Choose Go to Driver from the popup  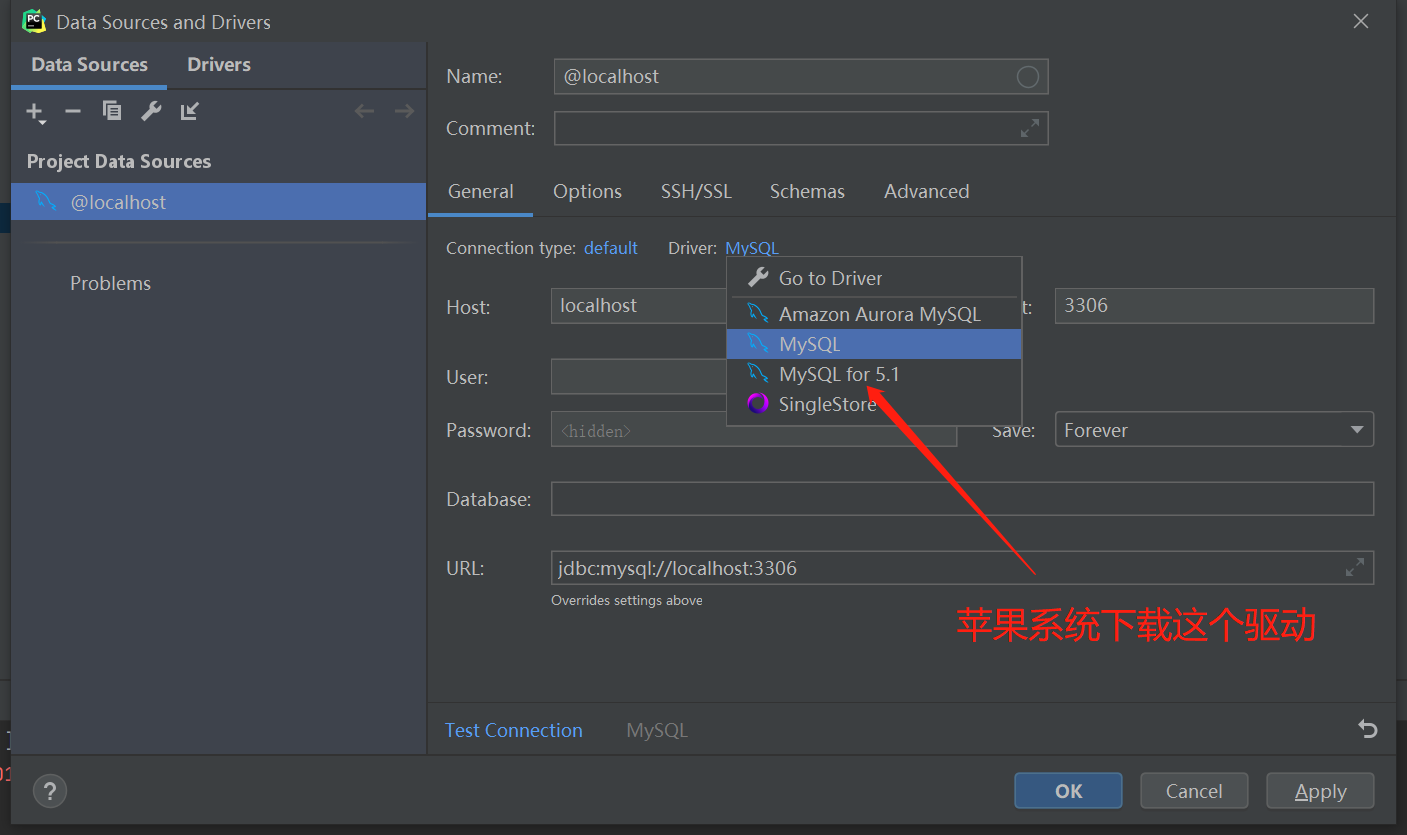click(876, 278)
